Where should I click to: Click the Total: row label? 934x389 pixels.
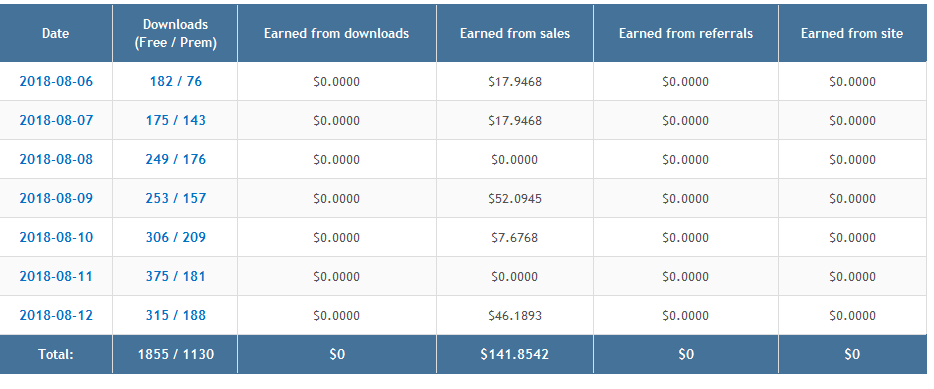pos(56,354)
